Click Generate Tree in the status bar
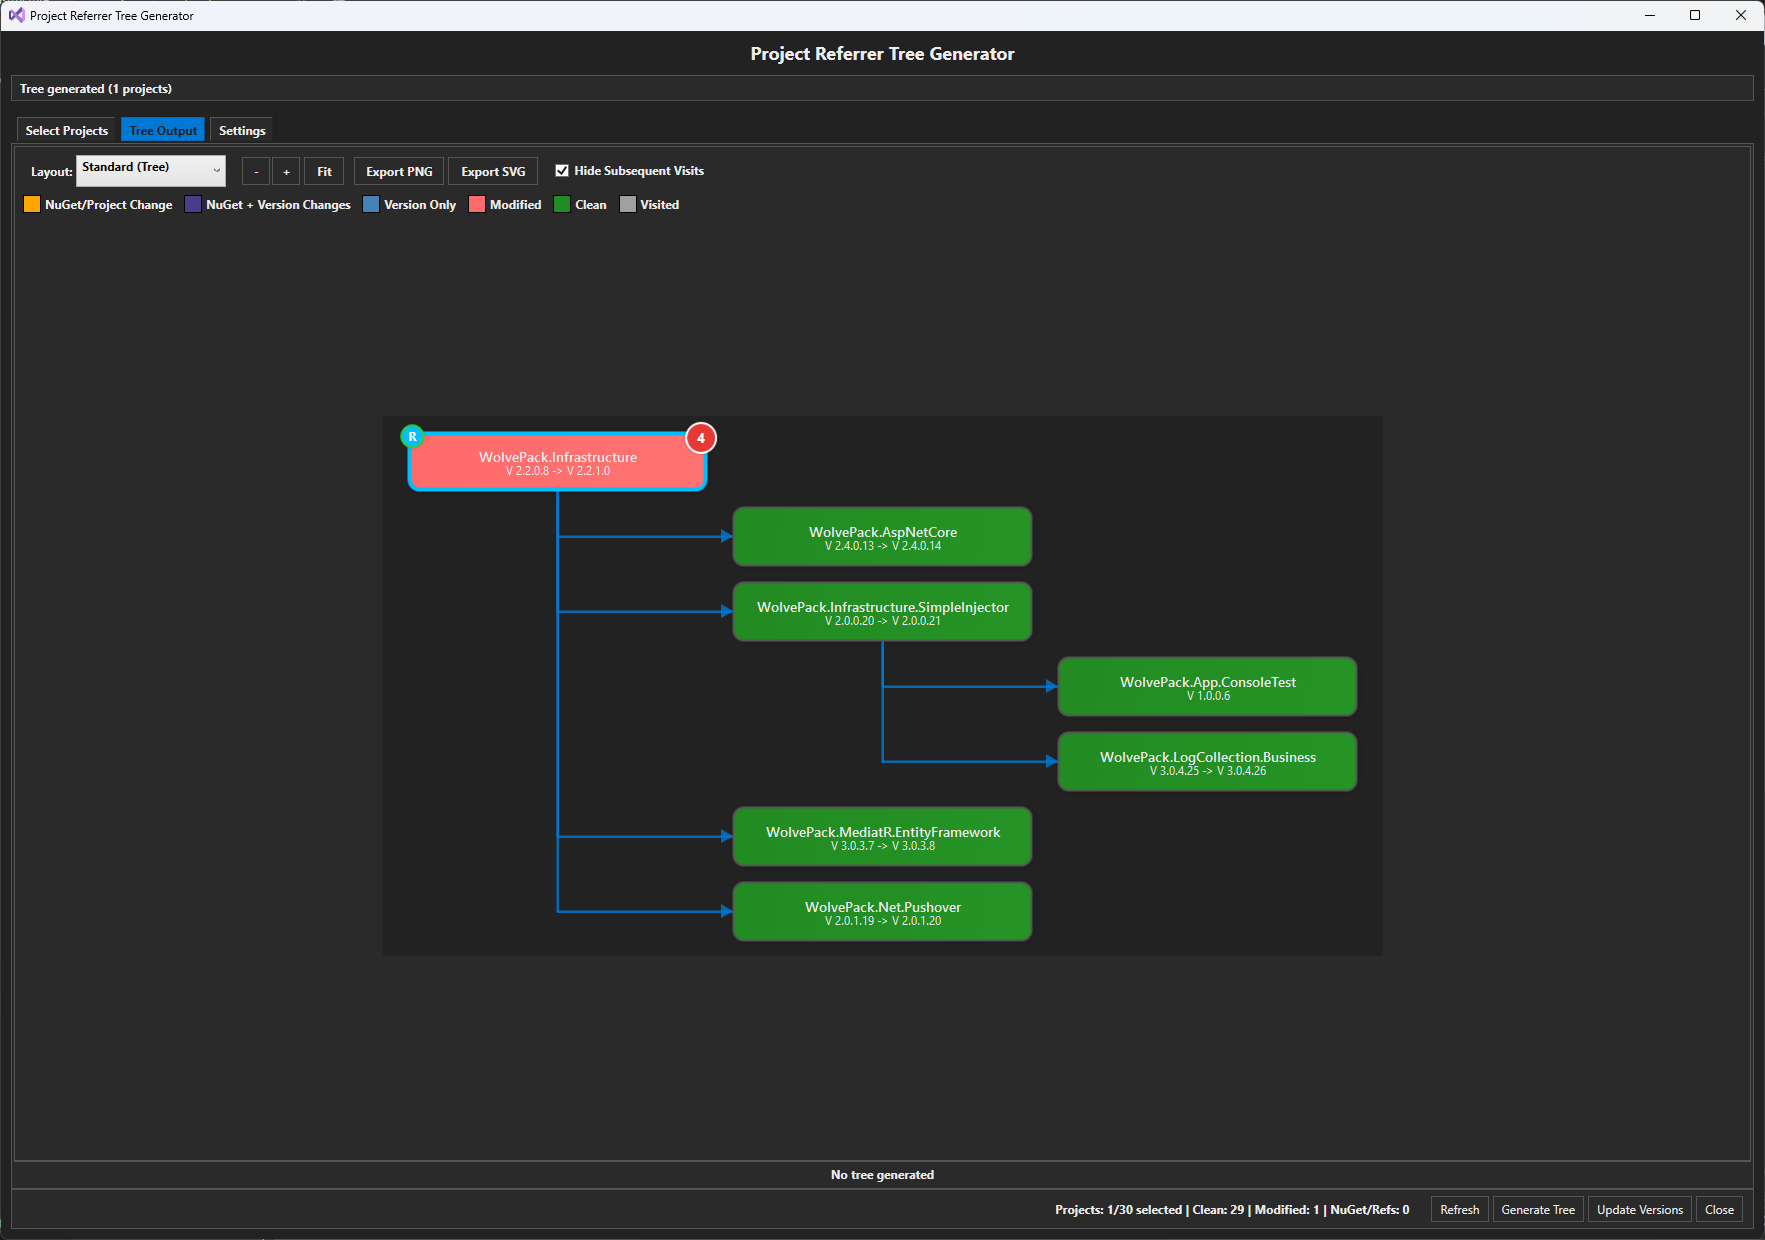1765x1240 pixels. (x=1537, y=1209)
